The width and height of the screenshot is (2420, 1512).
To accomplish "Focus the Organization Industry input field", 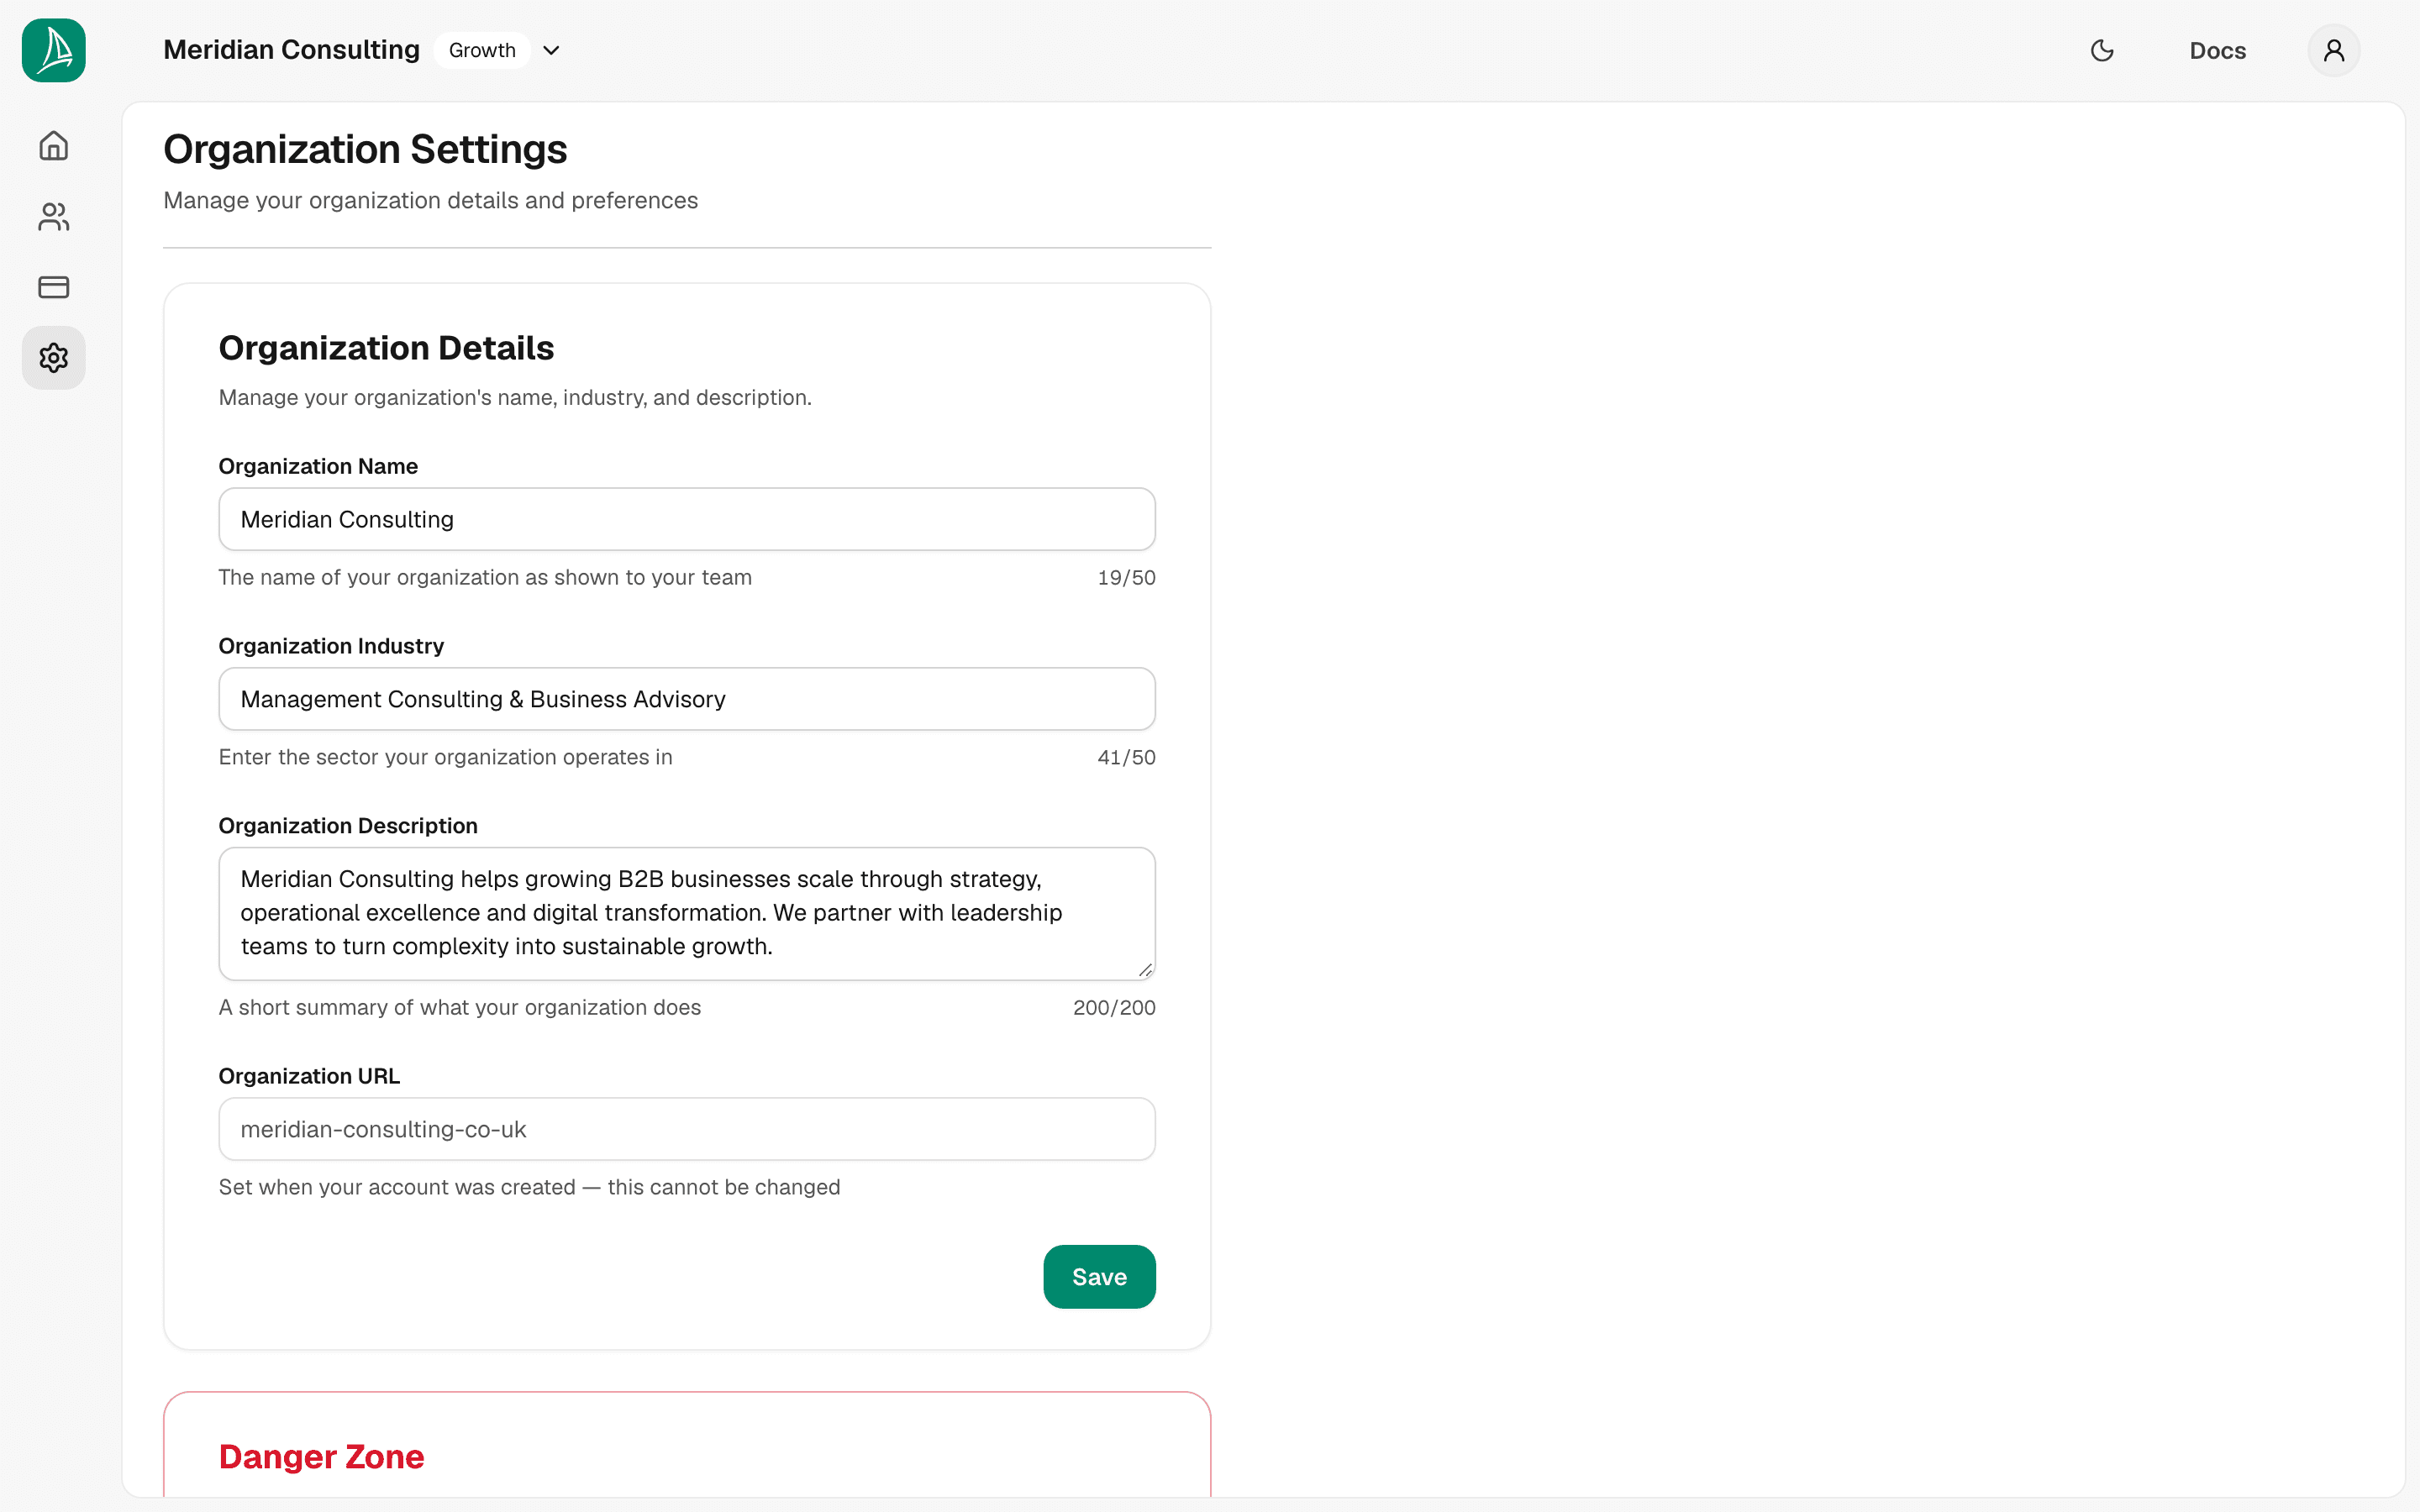I will pos(687,699).
